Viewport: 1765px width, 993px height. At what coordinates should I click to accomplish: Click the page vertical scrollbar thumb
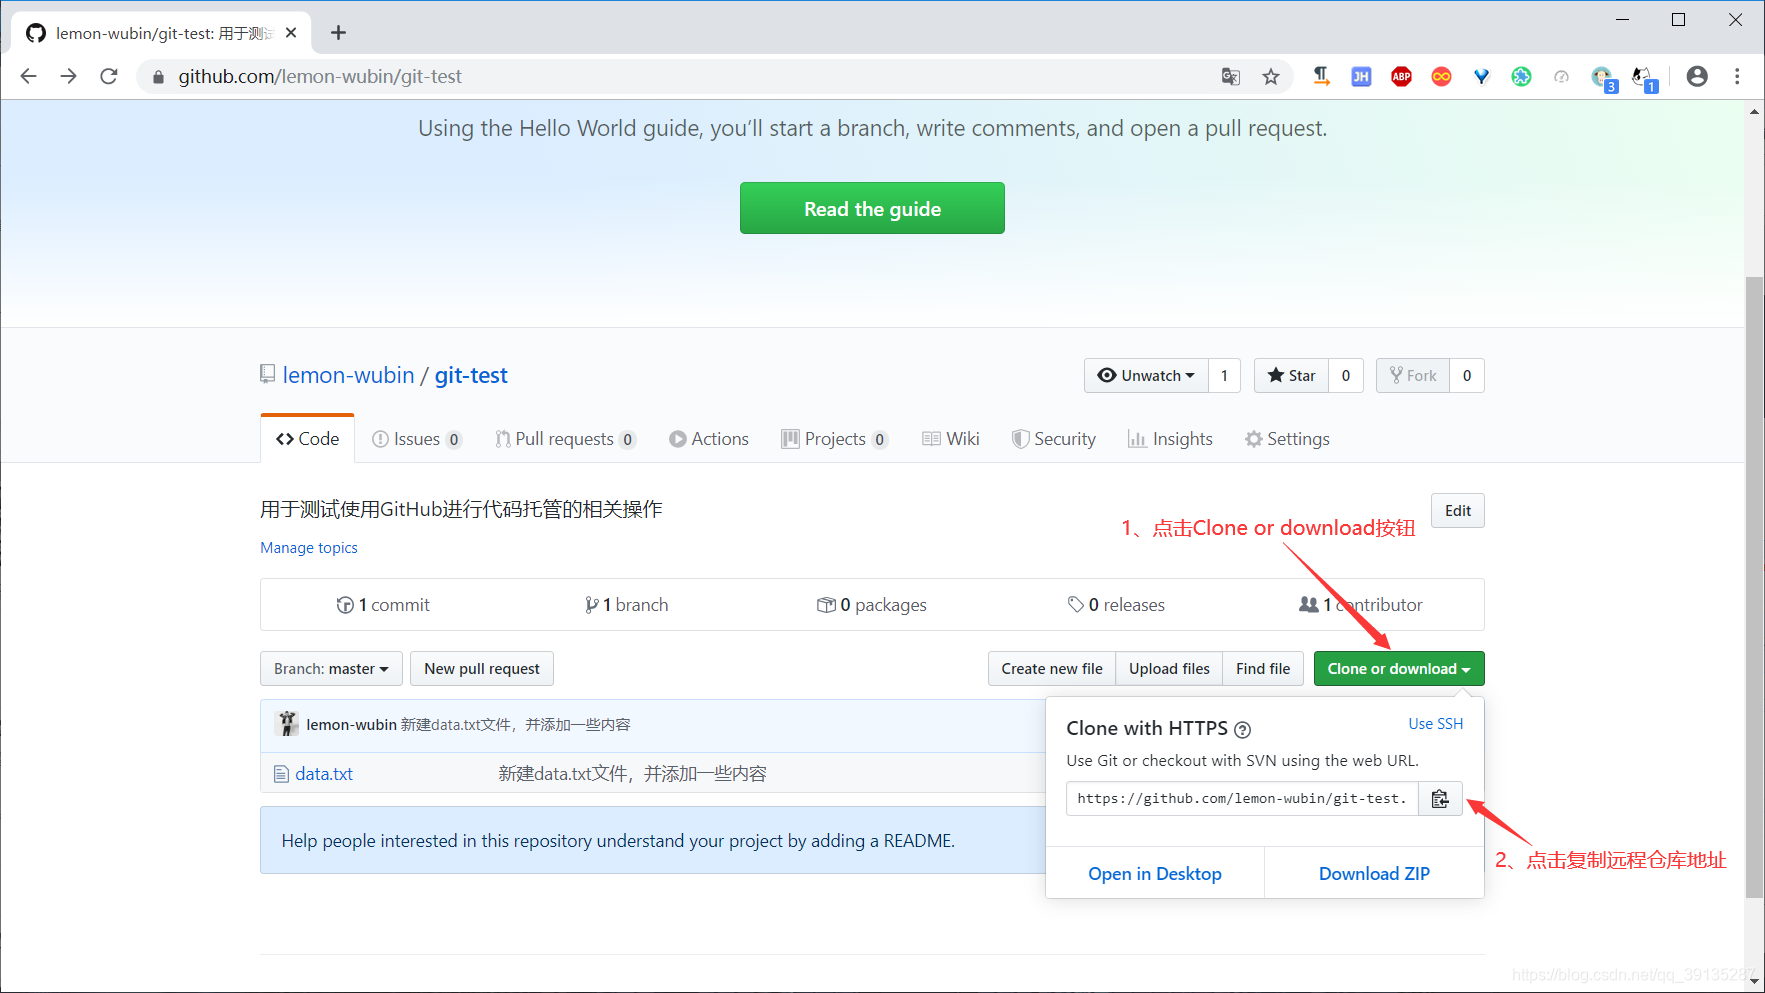point(1755,587)
